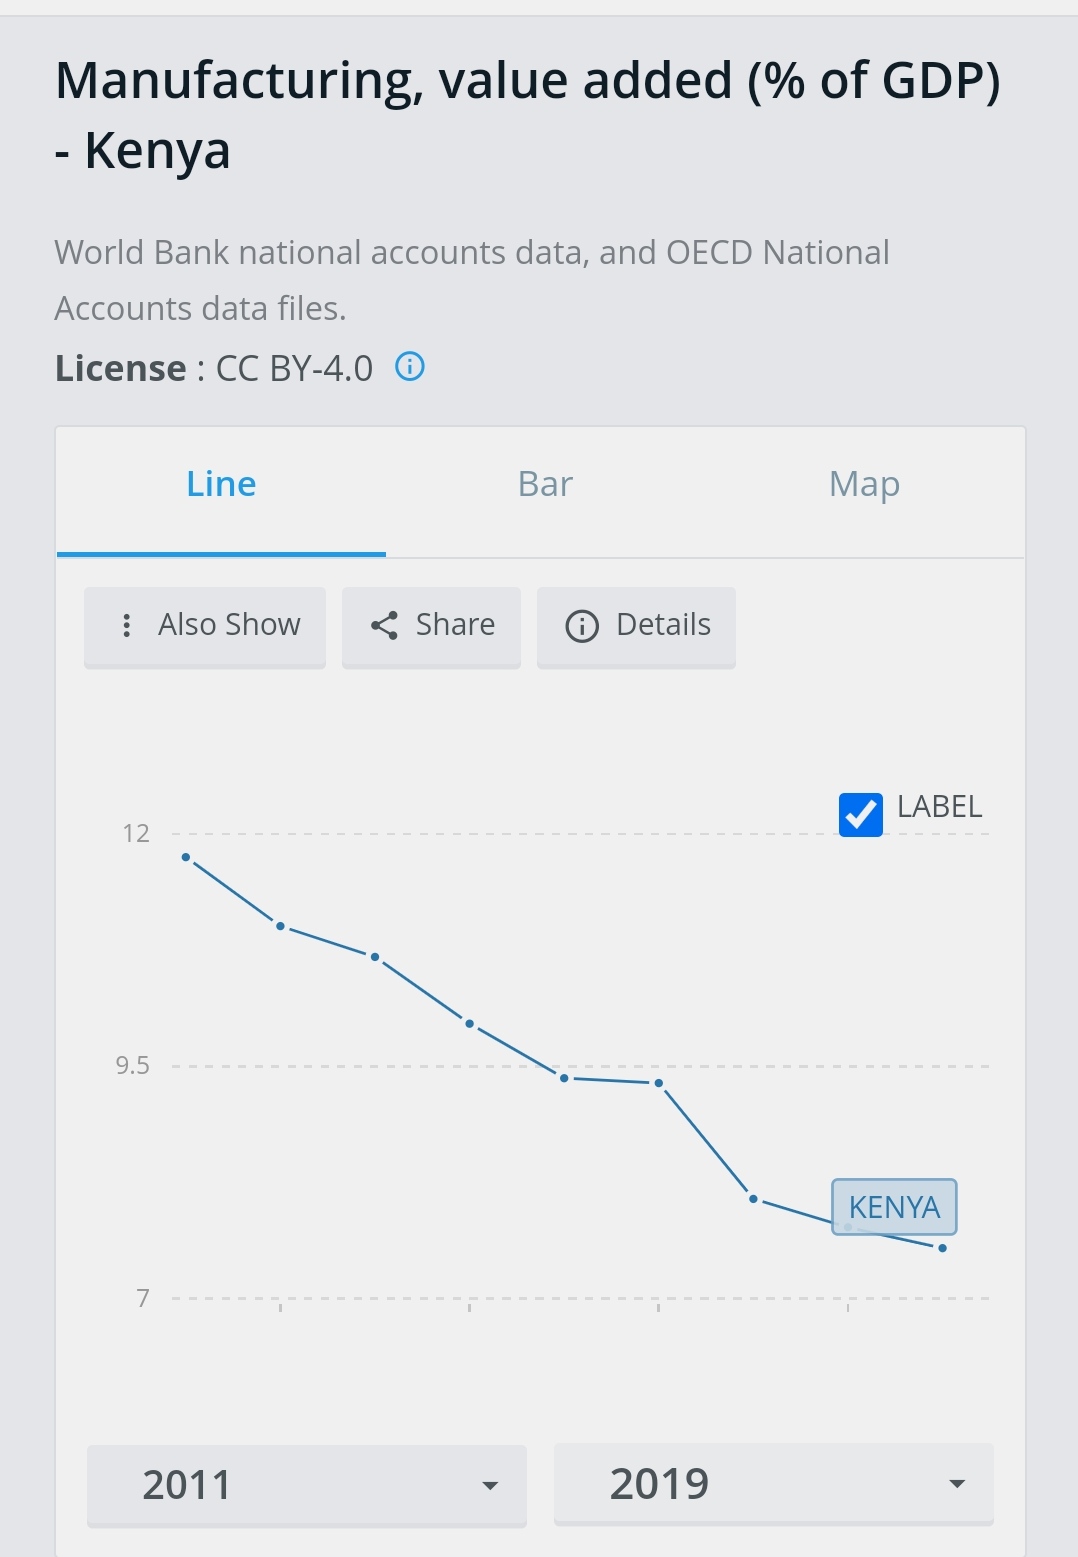The width and height of the screenshot is (1078, 1557).
Task: Click the Share button label
Action: pos(455,625)
